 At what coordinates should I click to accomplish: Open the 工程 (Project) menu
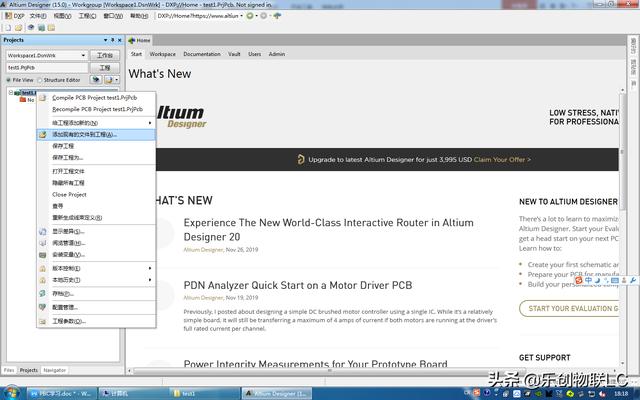[x=87, y=16]
